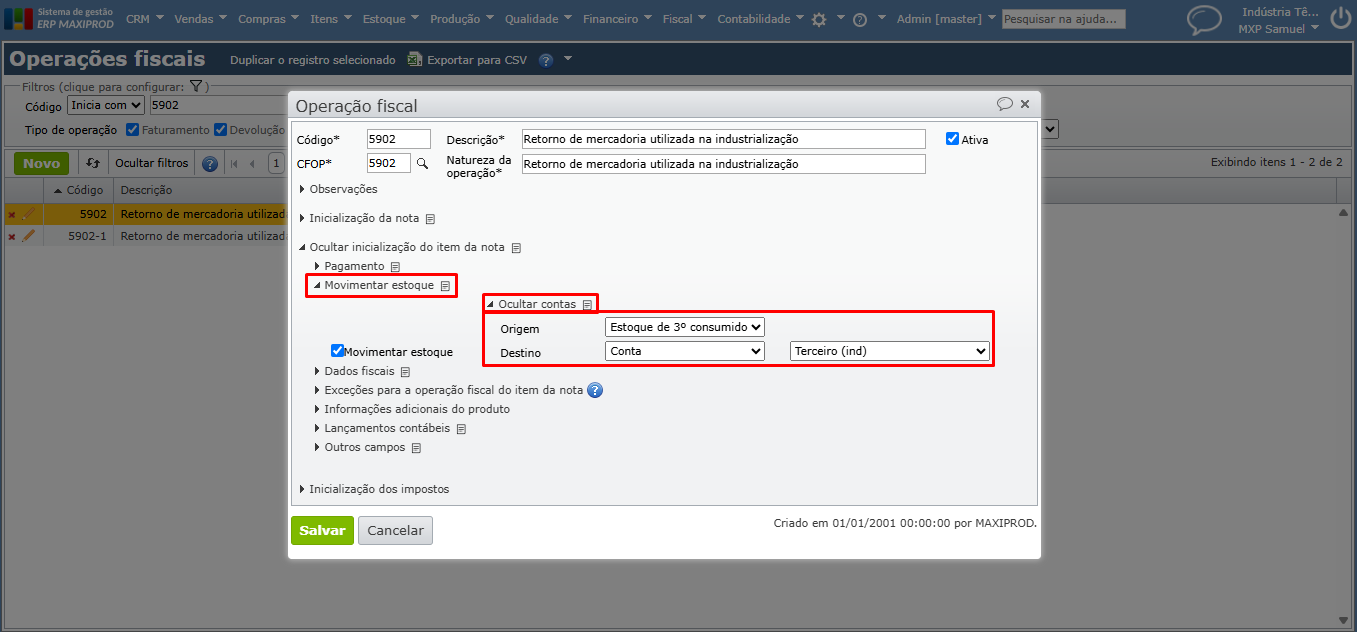
Task: Expand Informações adicionais do produto
Action: tap(412, 409)
